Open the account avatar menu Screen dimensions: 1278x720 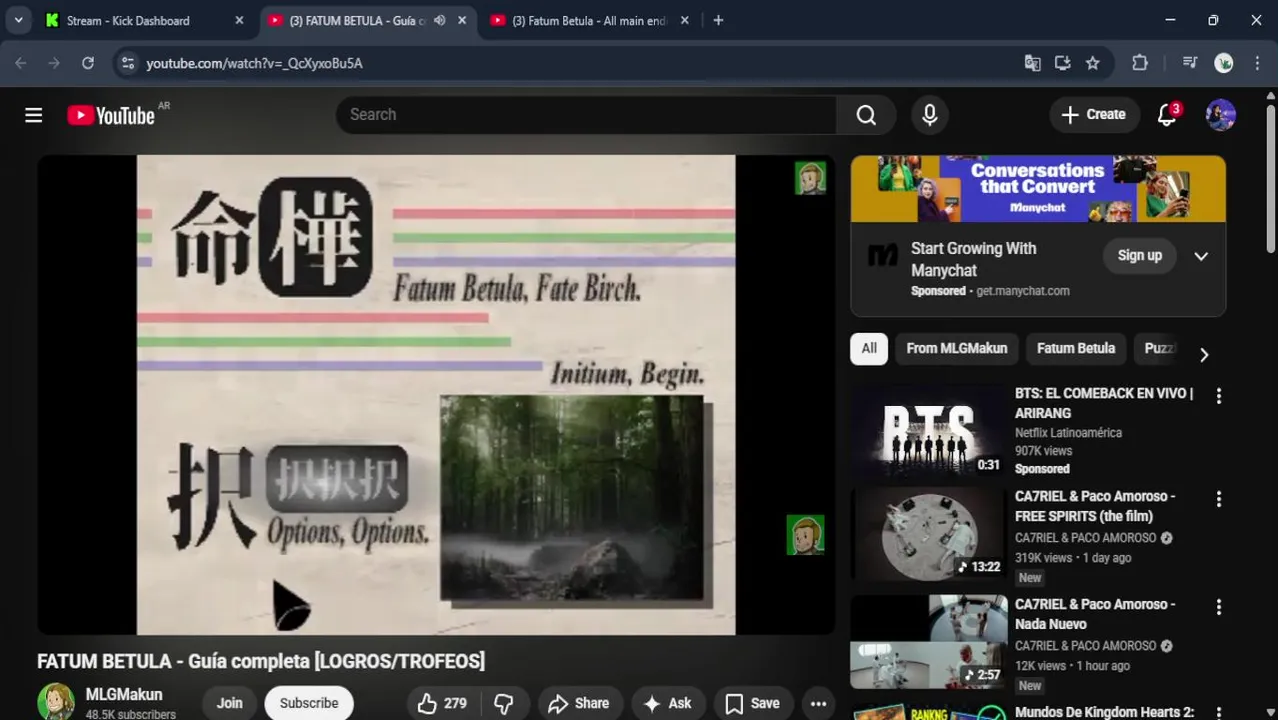click(1221, 115)
